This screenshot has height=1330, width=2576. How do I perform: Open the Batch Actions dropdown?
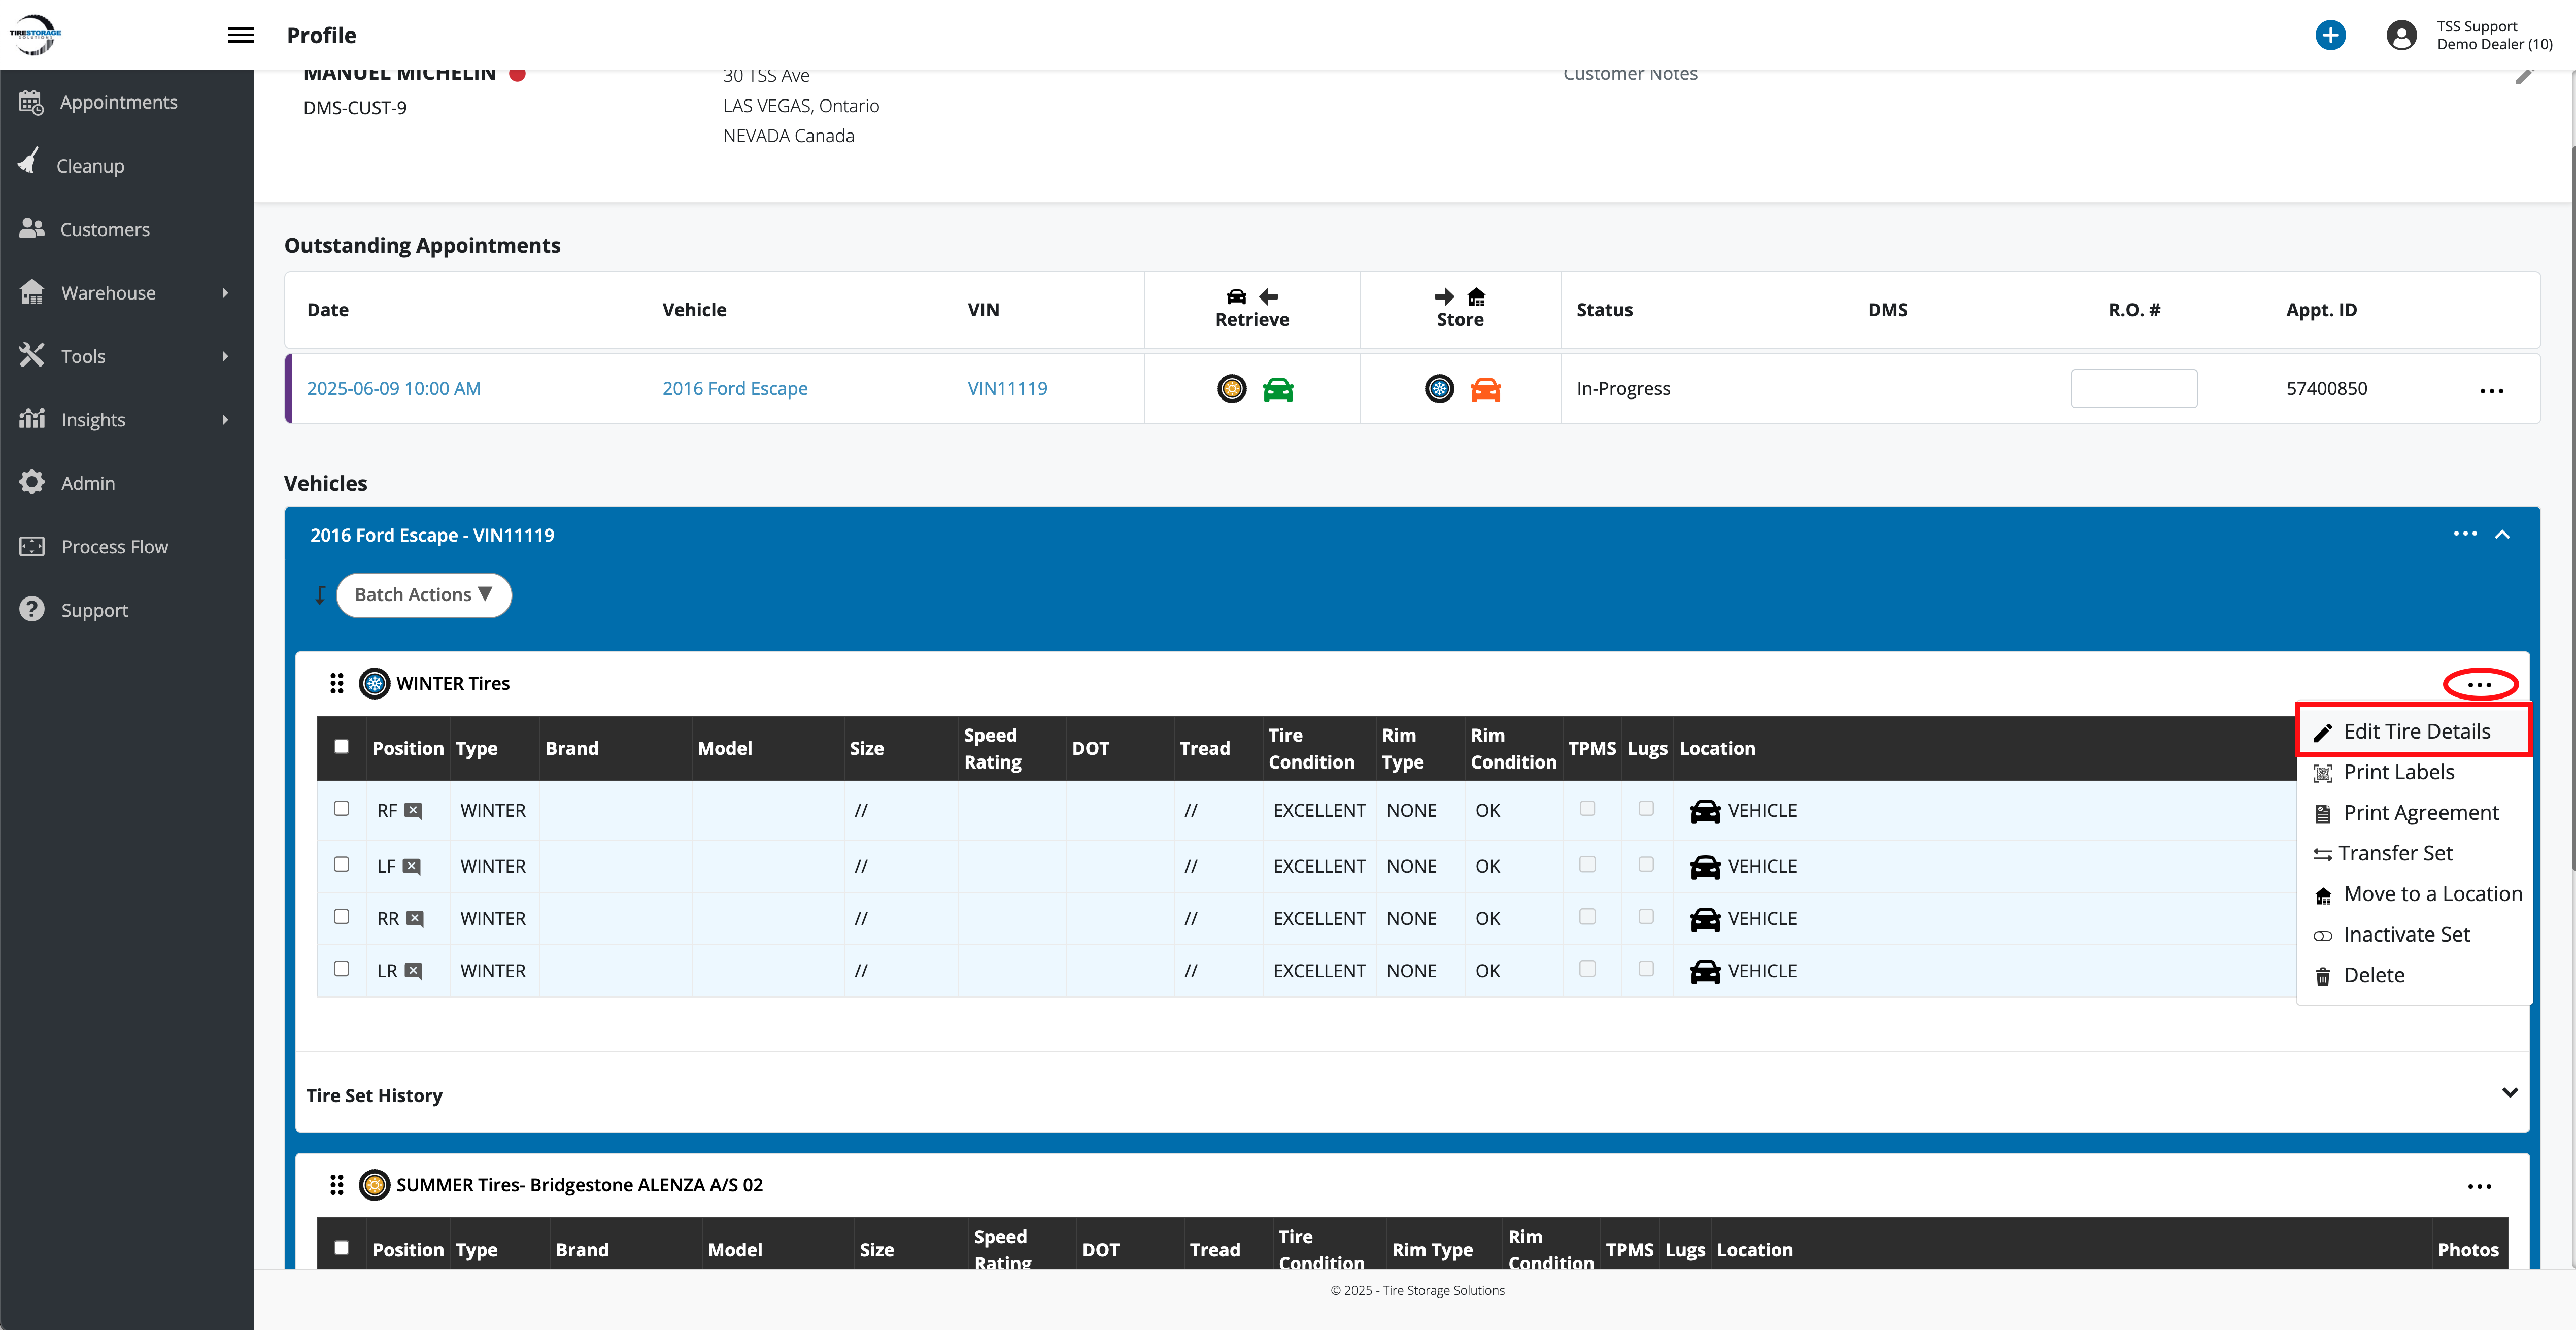point(423,595)
